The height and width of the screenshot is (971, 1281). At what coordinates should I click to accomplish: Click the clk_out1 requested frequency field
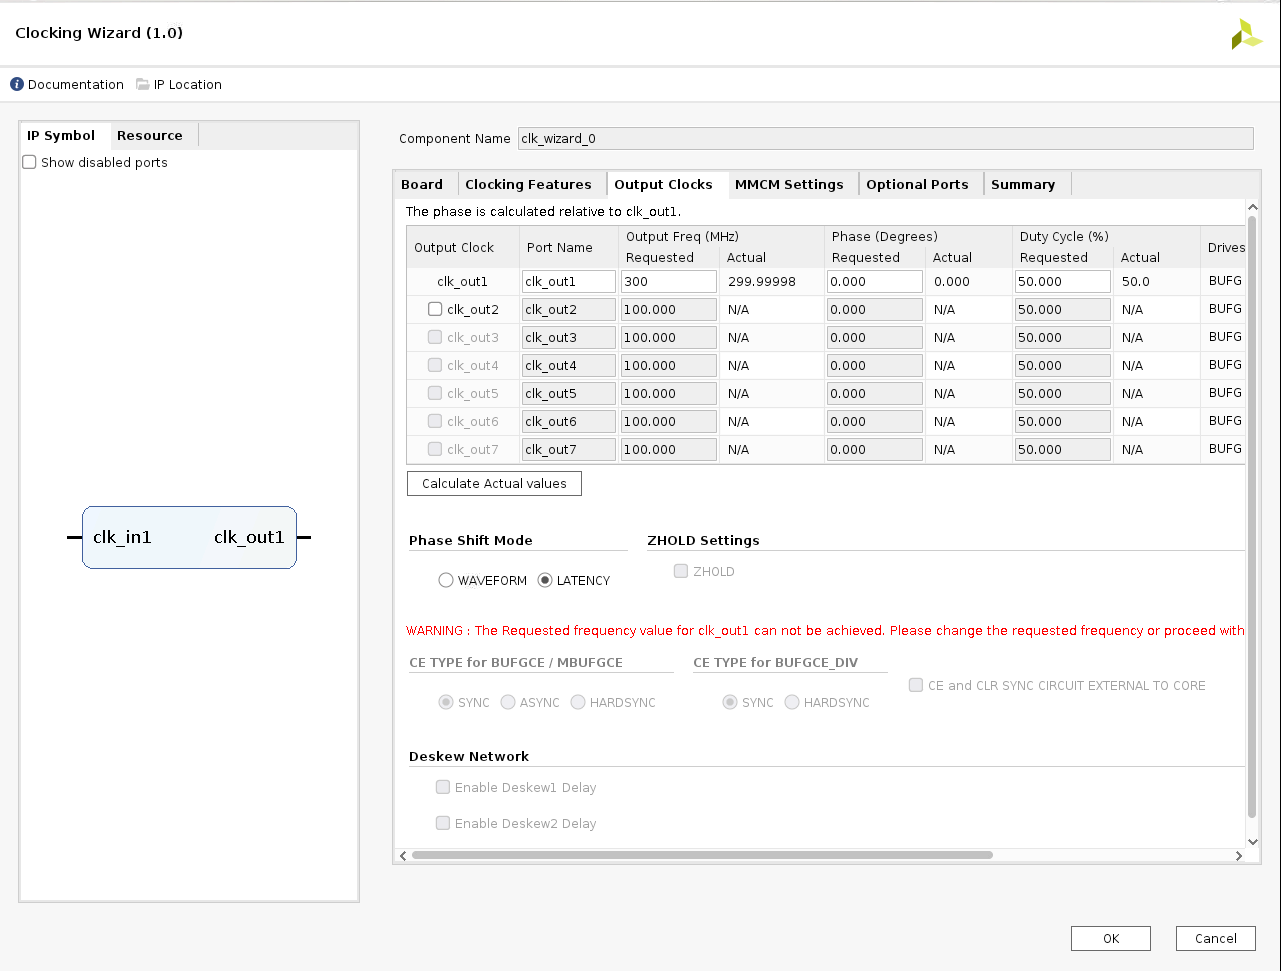[x=668, y=282]
